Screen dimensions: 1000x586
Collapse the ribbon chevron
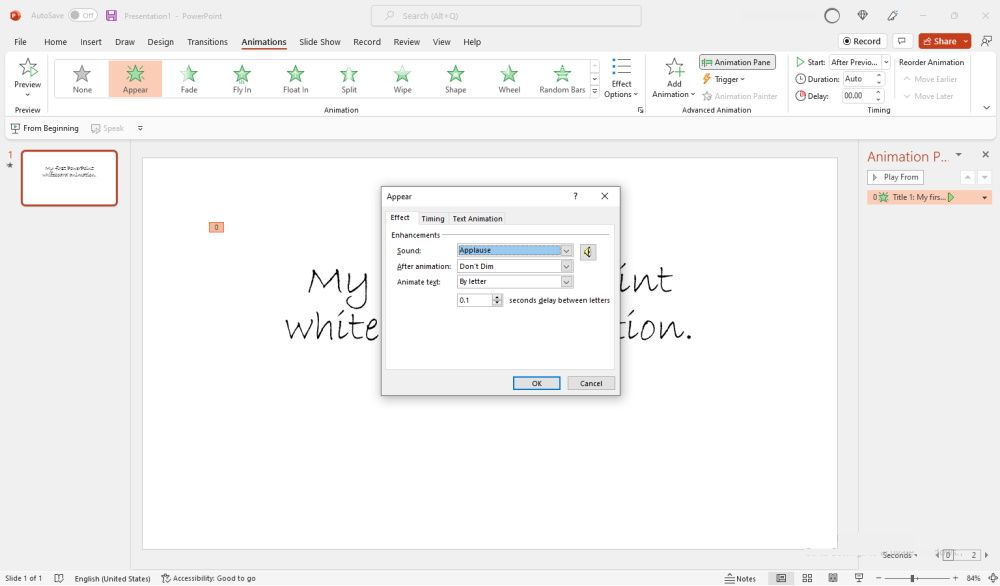986,108
